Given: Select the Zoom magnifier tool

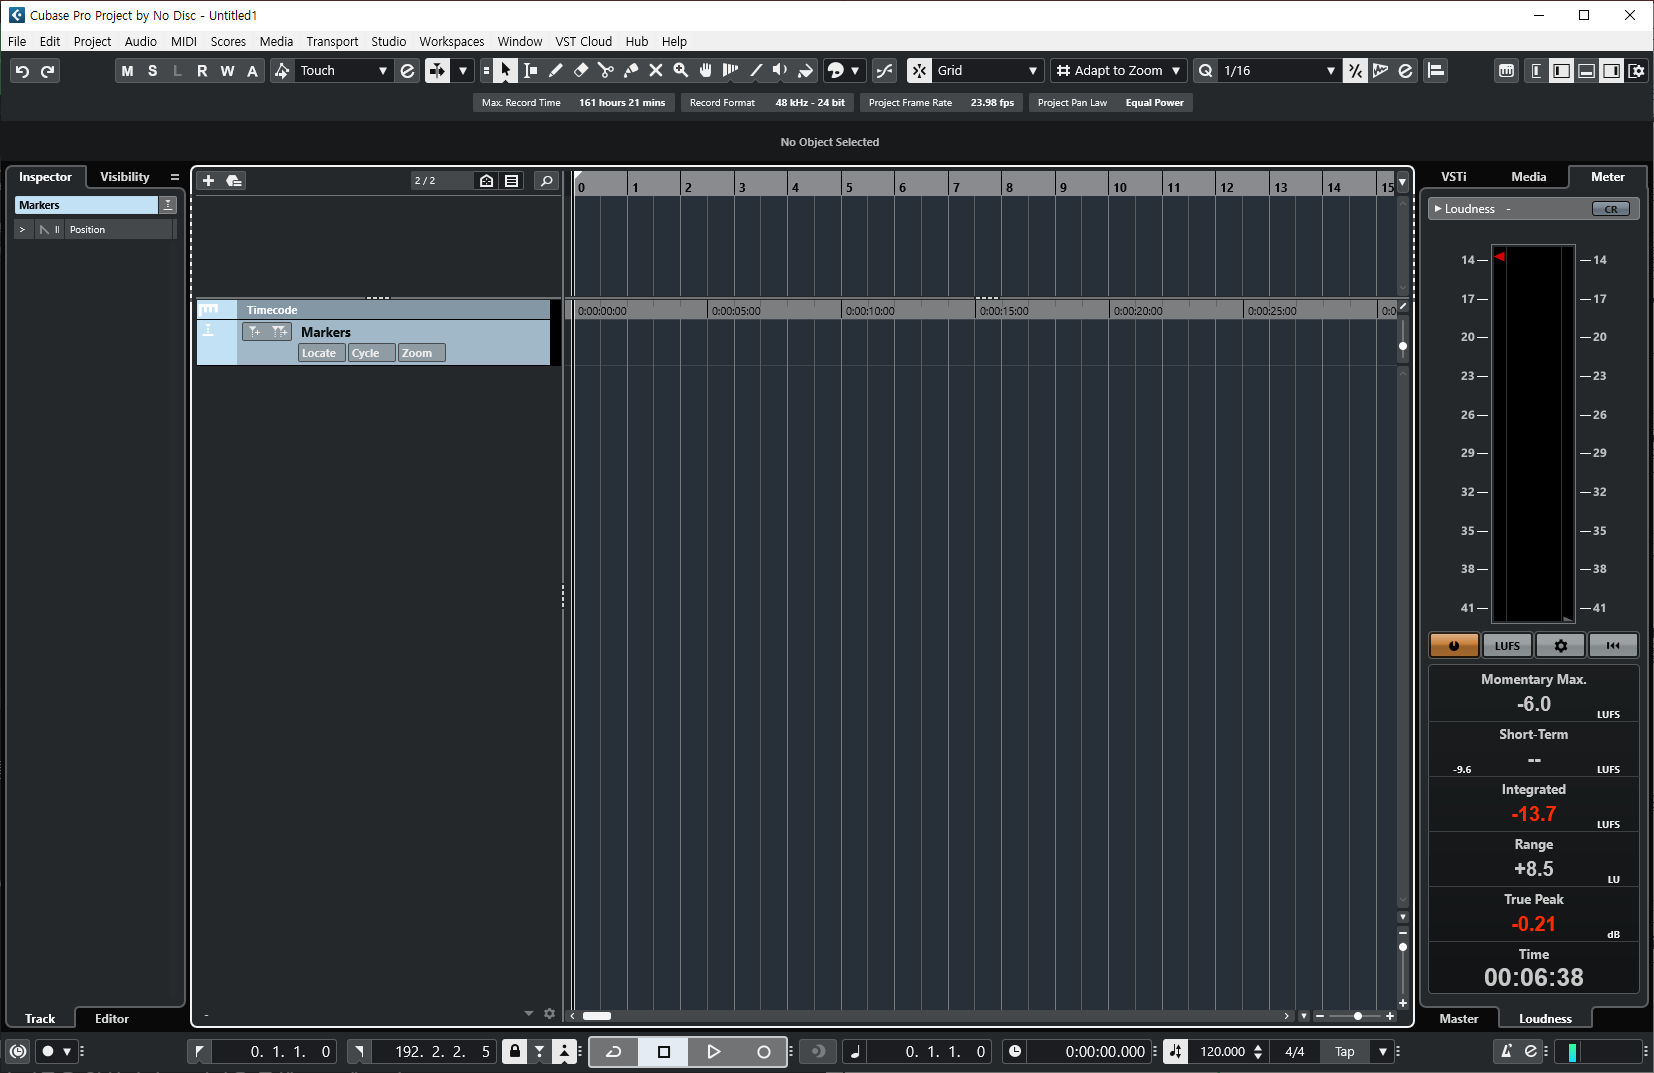Looking at the screenshot, I should click(681, 71).
